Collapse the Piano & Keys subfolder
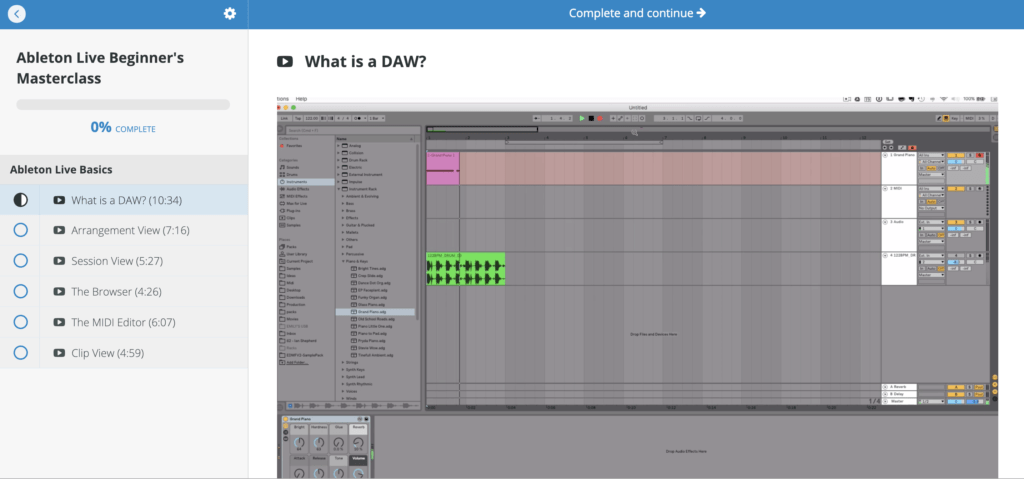 click(344, 261)
